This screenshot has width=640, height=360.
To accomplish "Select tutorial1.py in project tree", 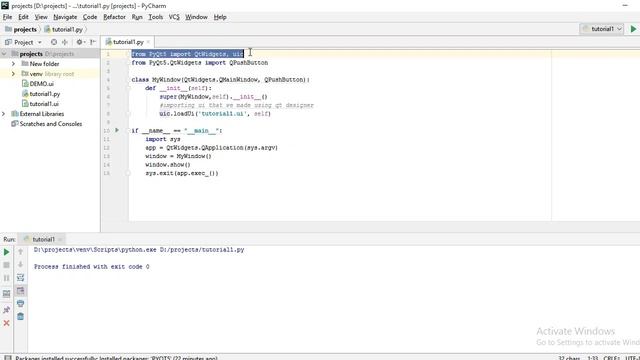I will click(x=41, y=94).
